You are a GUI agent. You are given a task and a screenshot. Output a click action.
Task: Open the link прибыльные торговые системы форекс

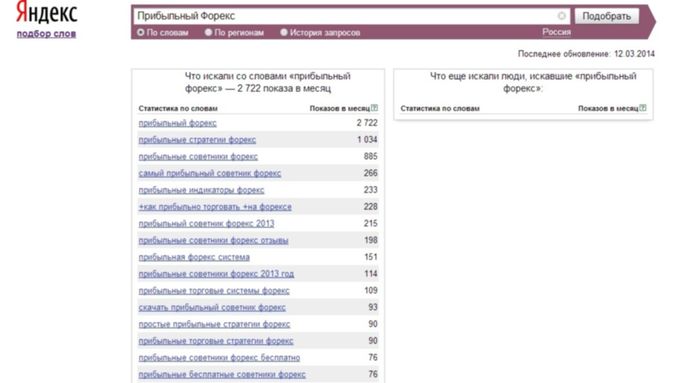214,290
